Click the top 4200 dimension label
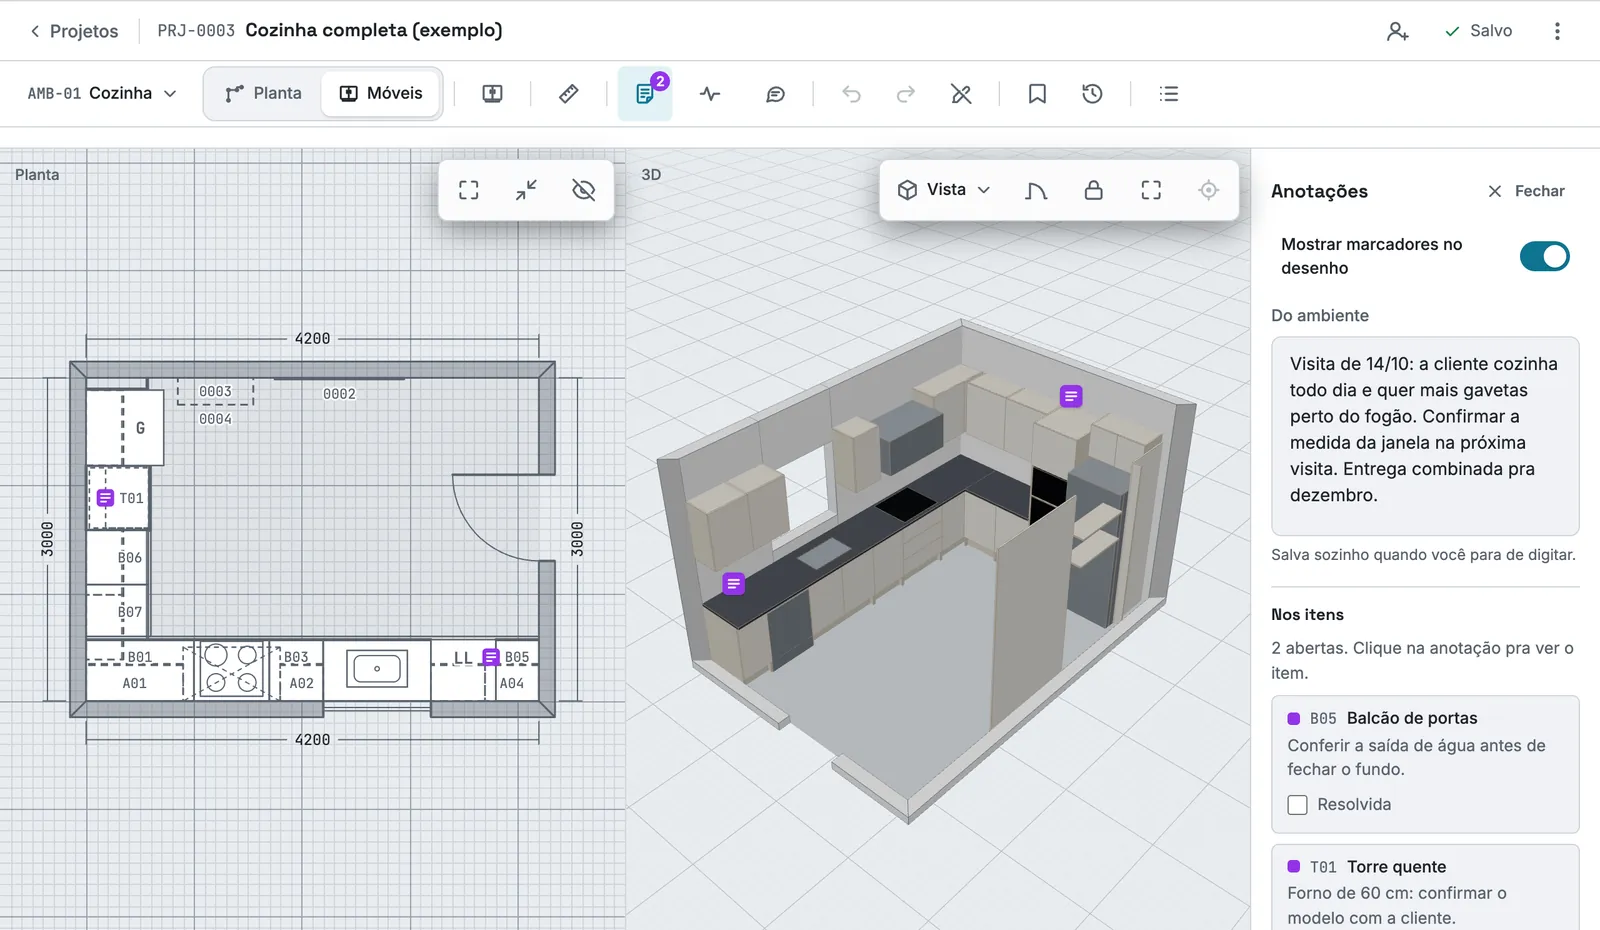This screenshot has height=930, width=1600. point(312,339)
